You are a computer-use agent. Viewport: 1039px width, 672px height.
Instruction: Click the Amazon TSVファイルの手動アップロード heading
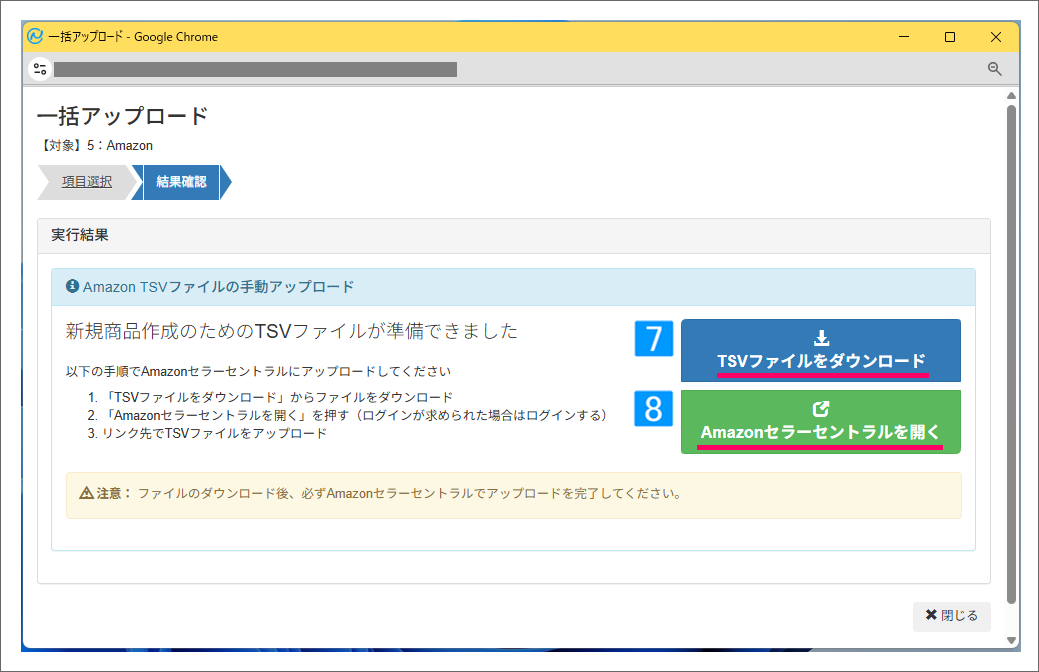pos(218,287)
